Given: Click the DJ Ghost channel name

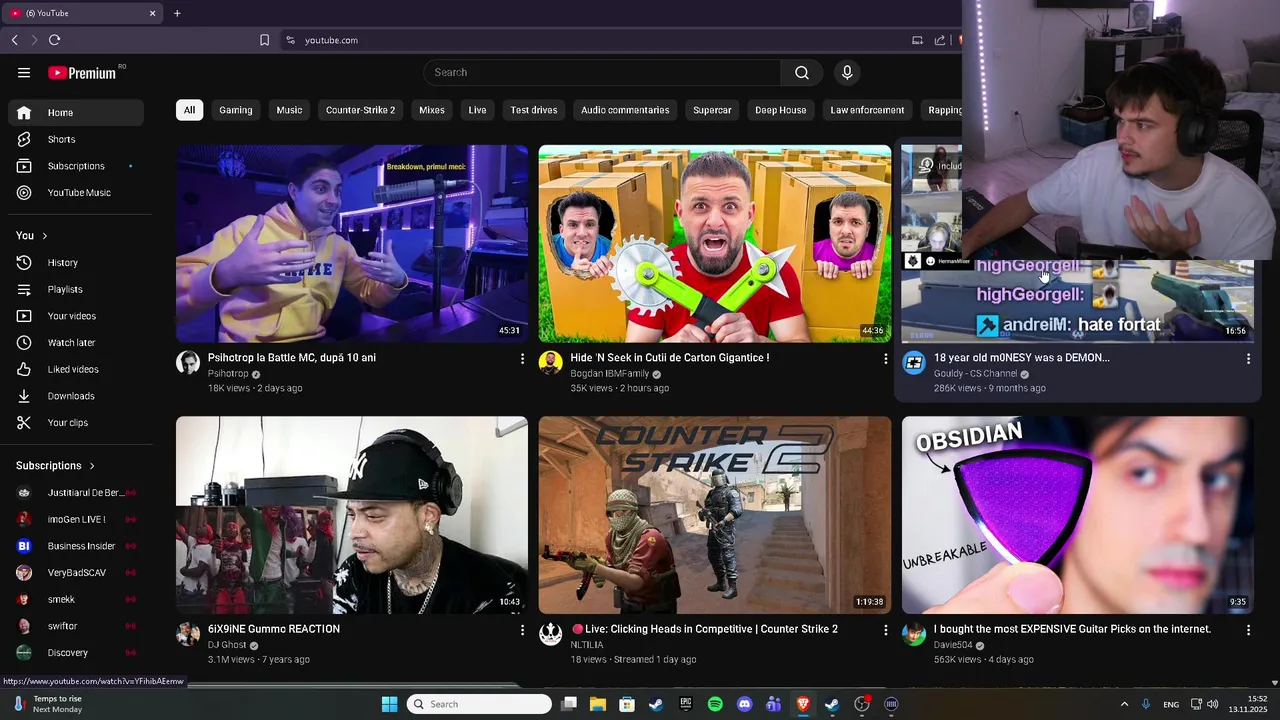Looking at the screenshot, I should (x=227, y=645).
